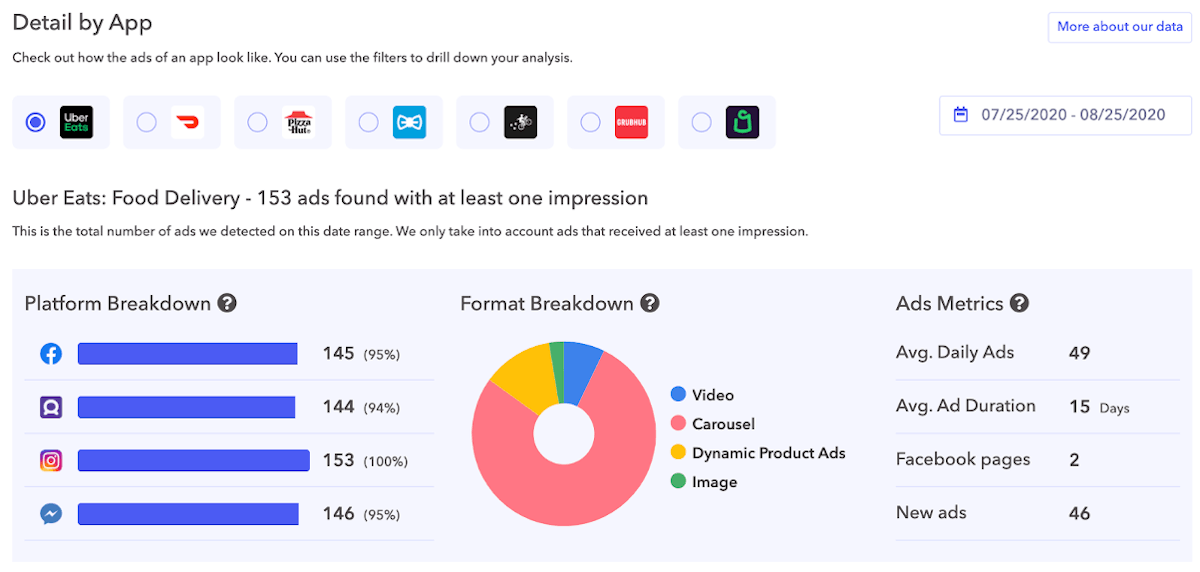Toggle Carousel in the format legend
1200x572 pixels.
click(x=722, y=424)
